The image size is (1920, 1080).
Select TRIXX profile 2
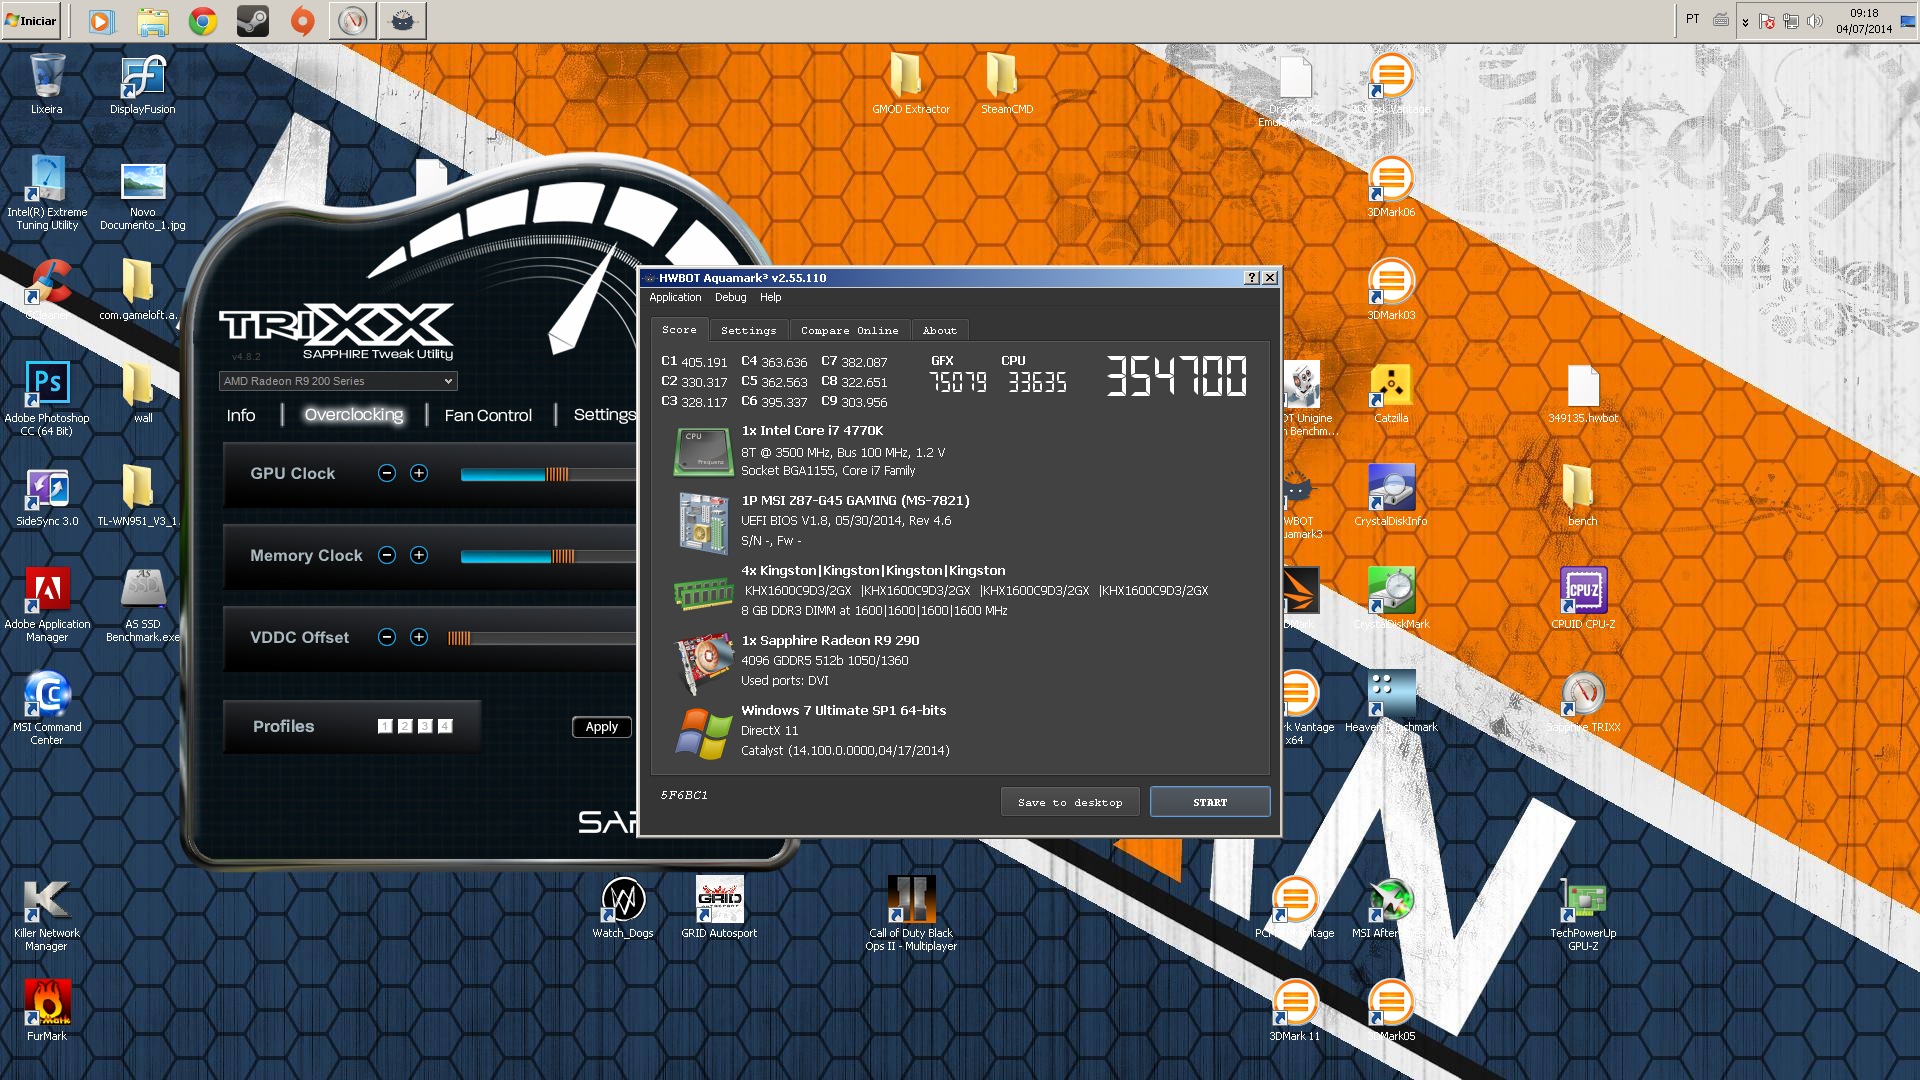pos(405,726)
